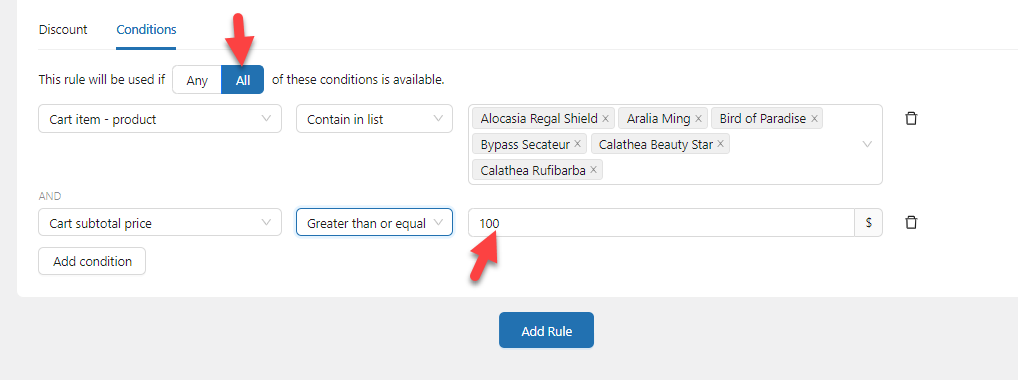Click the Add Rule button
Viewport: 1018px width, 380px height.
point(547,331)
